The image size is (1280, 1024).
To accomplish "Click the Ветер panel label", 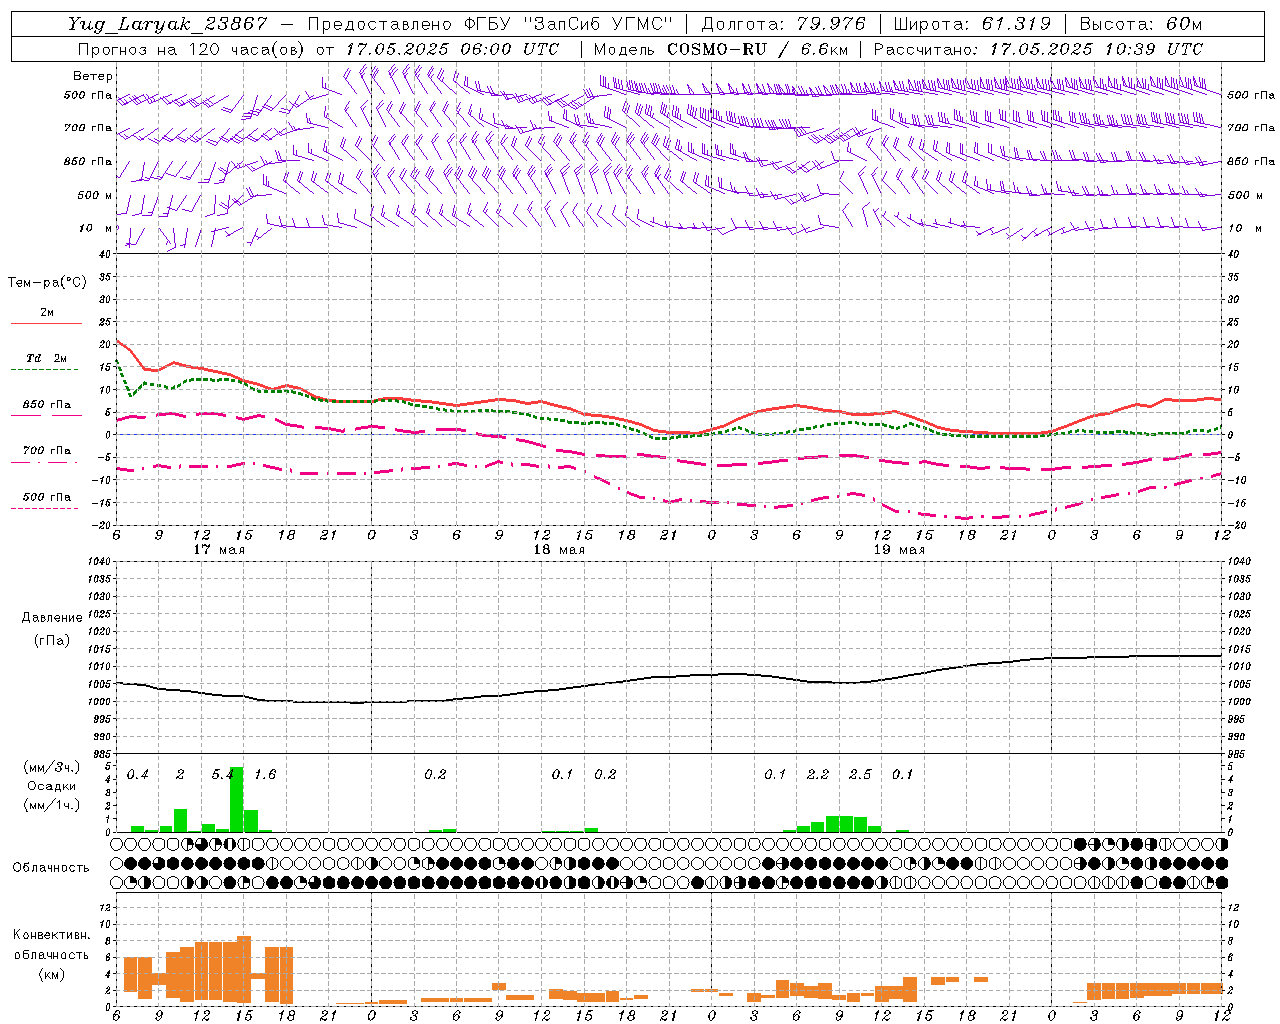I will [x=93, y=76].
